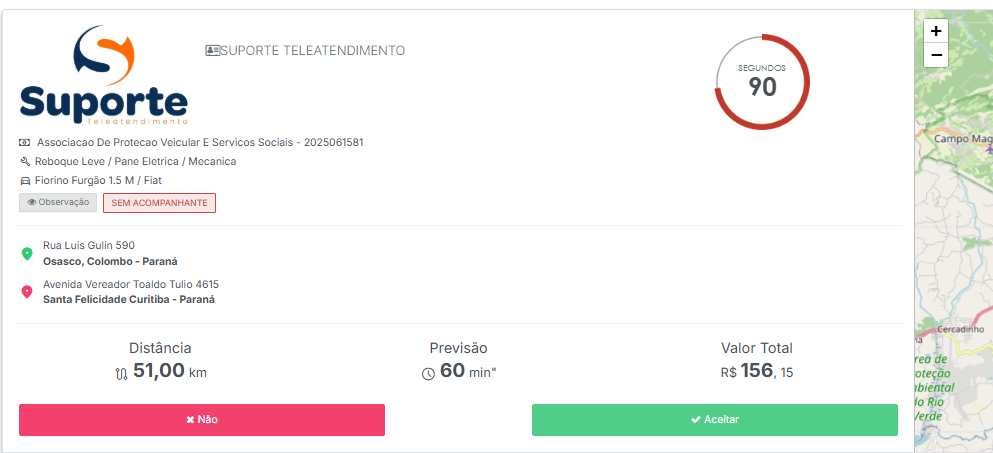Click the wrench icon beside Reboque Leve
This screenshot has width=993, height=453.
tap(25, 162)
